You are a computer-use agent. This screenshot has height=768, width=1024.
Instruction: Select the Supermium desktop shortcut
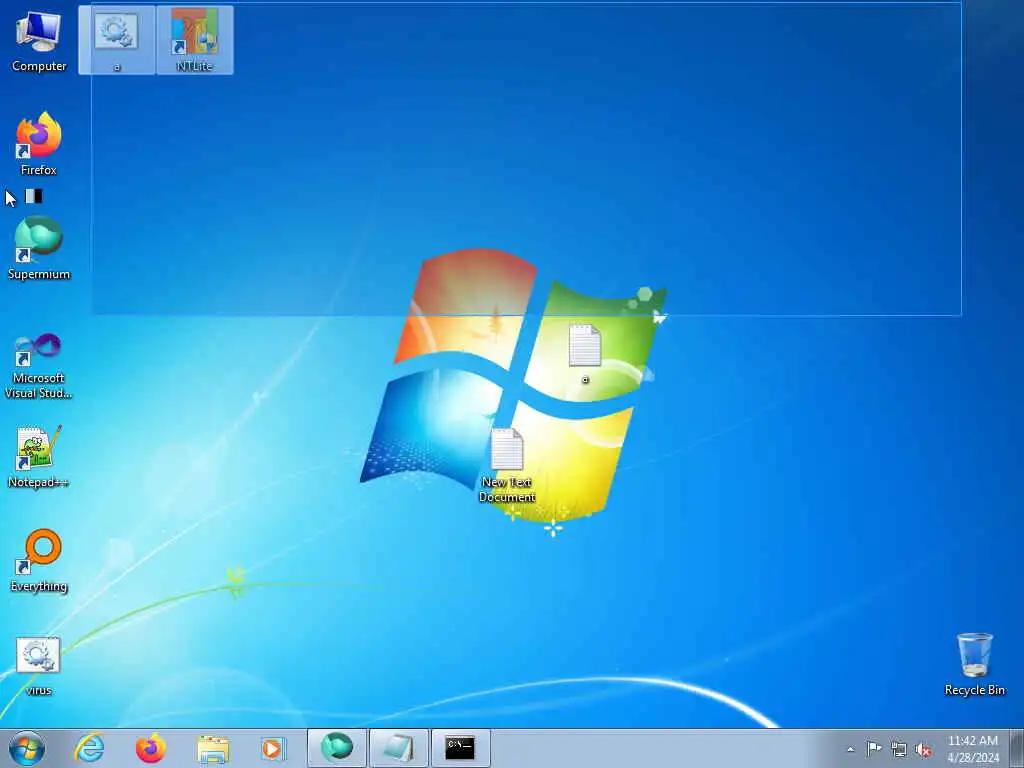pos(39,248)
